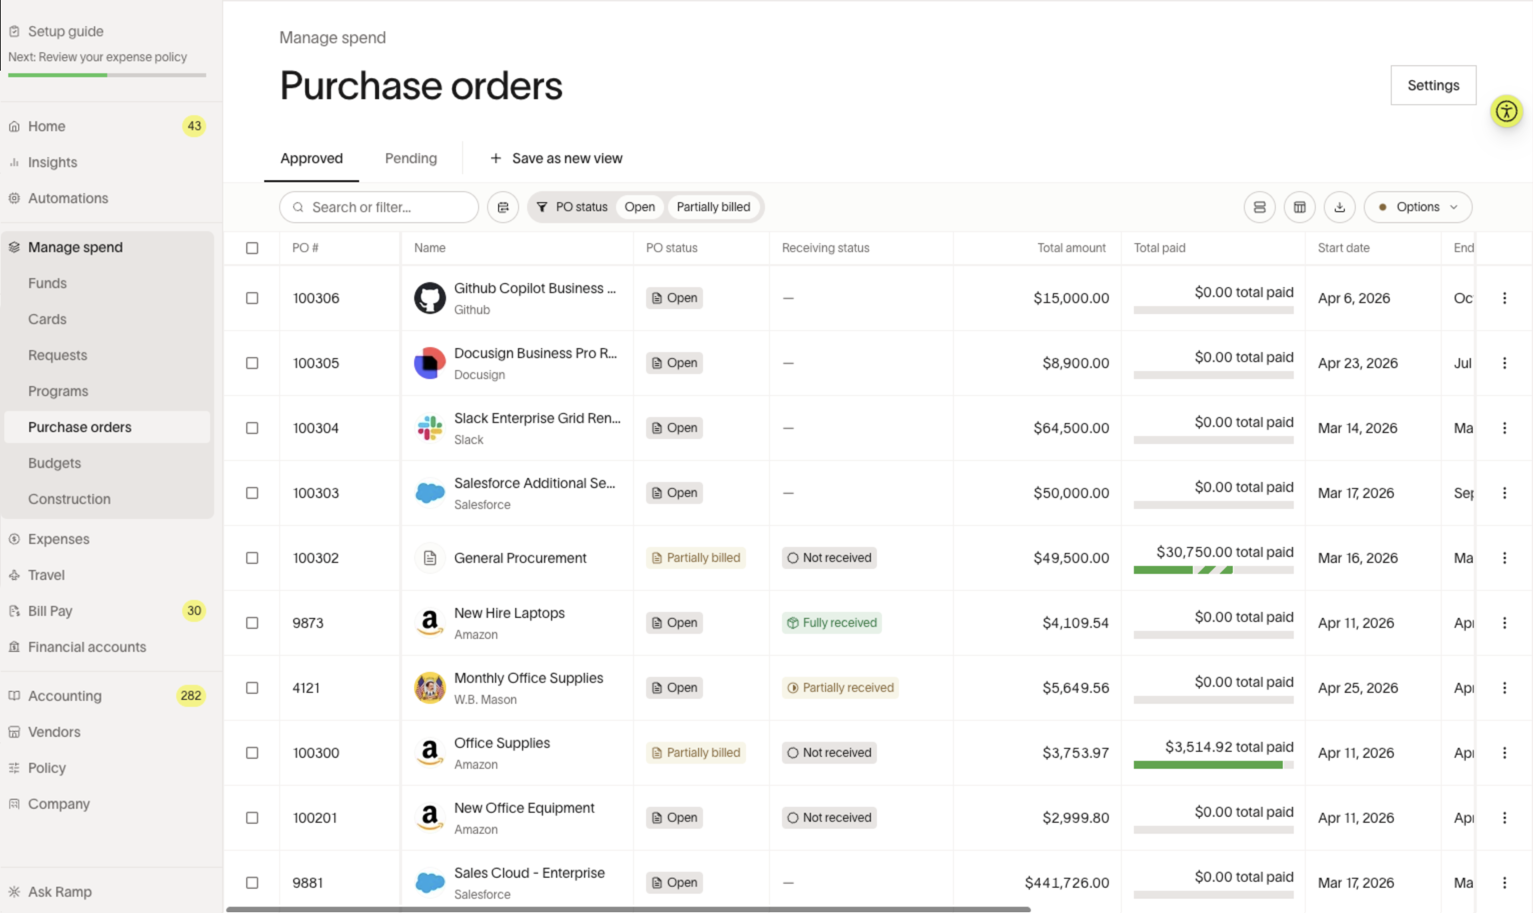Click the Amazon logo for New Office Equipment
Viewport: 1533px width, 913px height.
click(430, 818)
